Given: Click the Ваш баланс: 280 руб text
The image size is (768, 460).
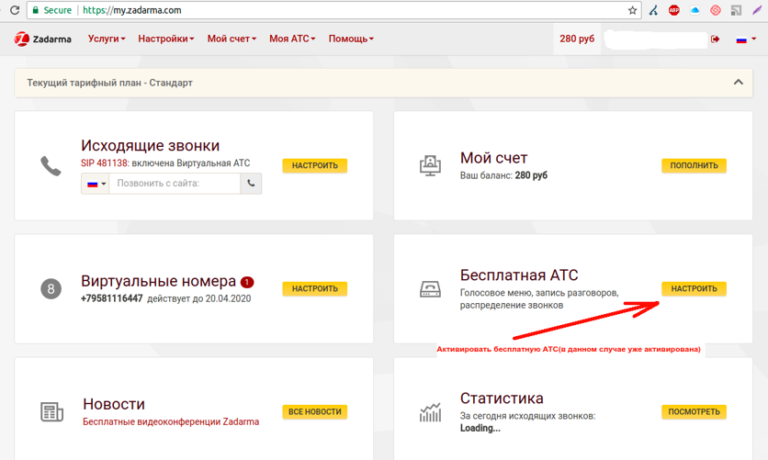Looking at the screenshot, I should pos(504,175).
